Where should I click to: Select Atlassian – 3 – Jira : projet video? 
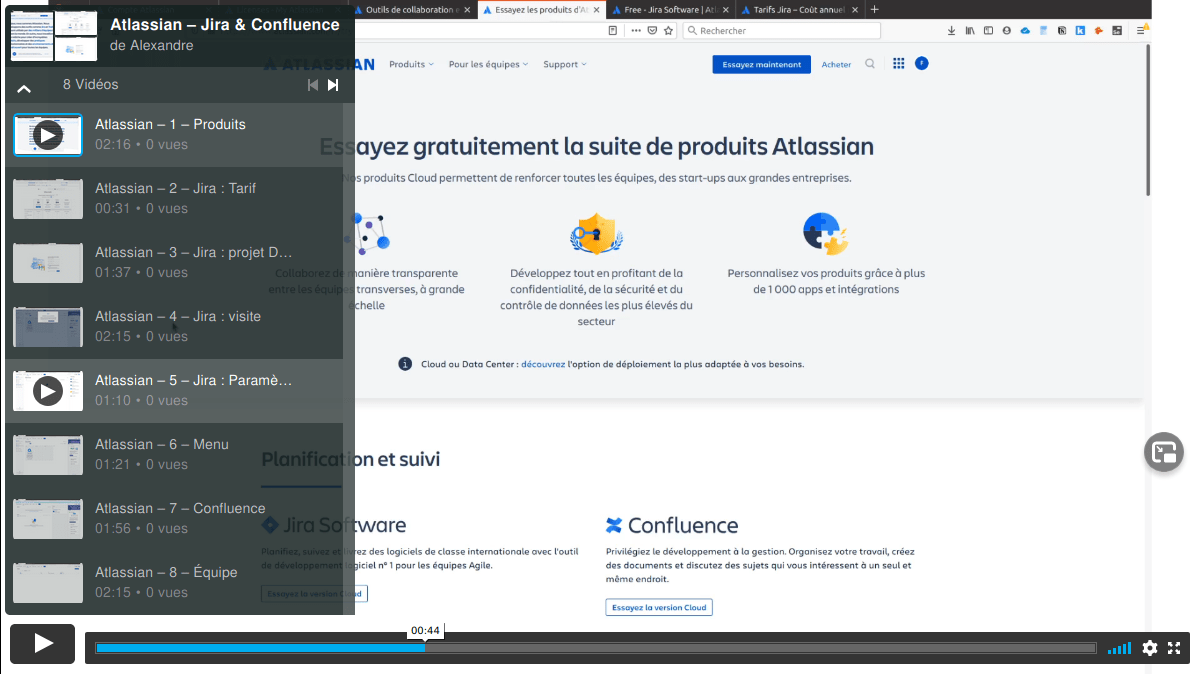(174, 263)
